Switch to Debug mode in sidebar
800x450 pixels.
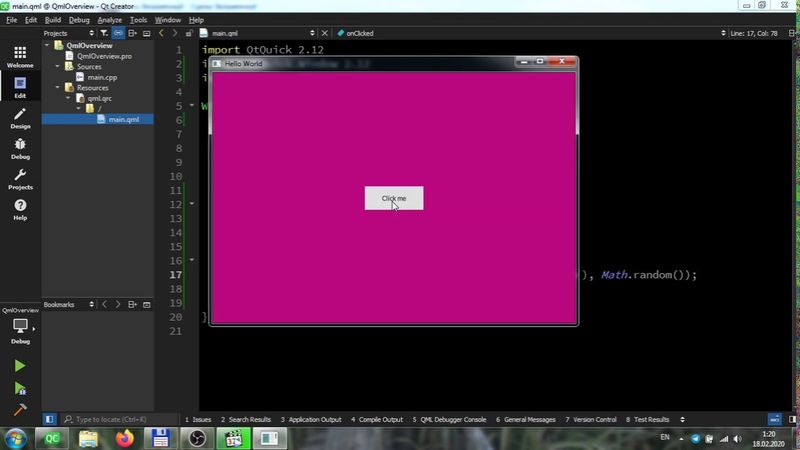pyautogui.click(x=20, y=148)
